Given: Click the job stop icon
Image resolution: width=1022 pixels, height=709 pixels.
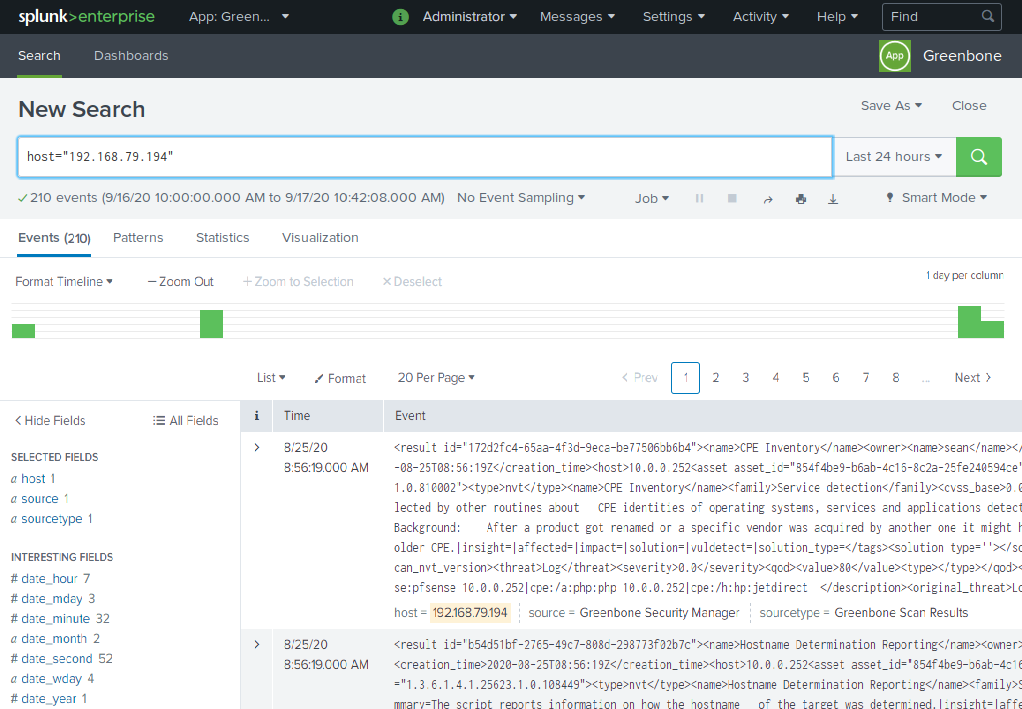Looking at the screenshot, I should [x=732, y=199].
